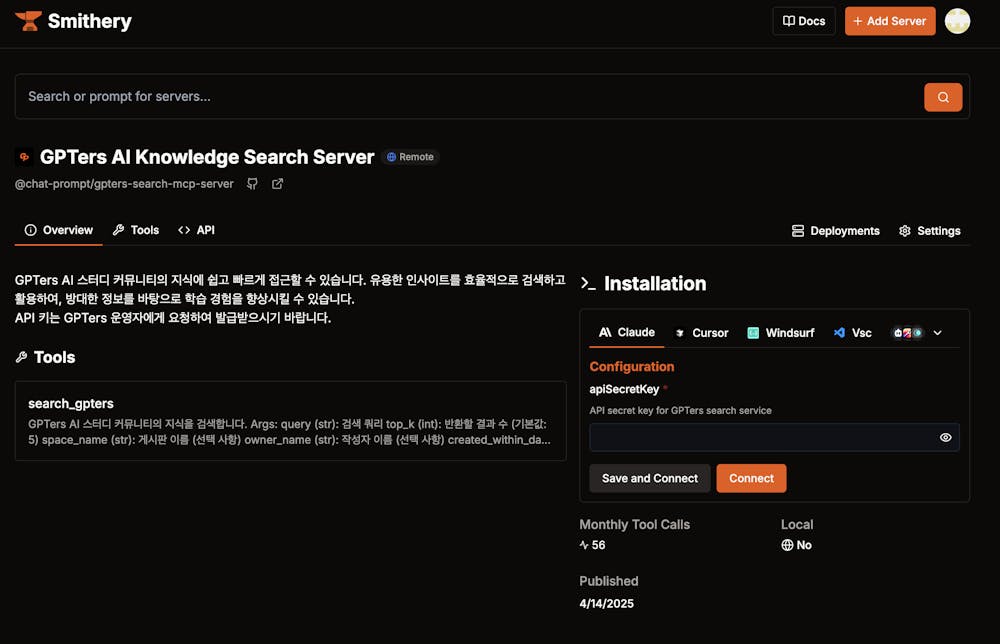Click the orange search magnifier button
This screenshot has width=1000, height=644.
(943, 97)
